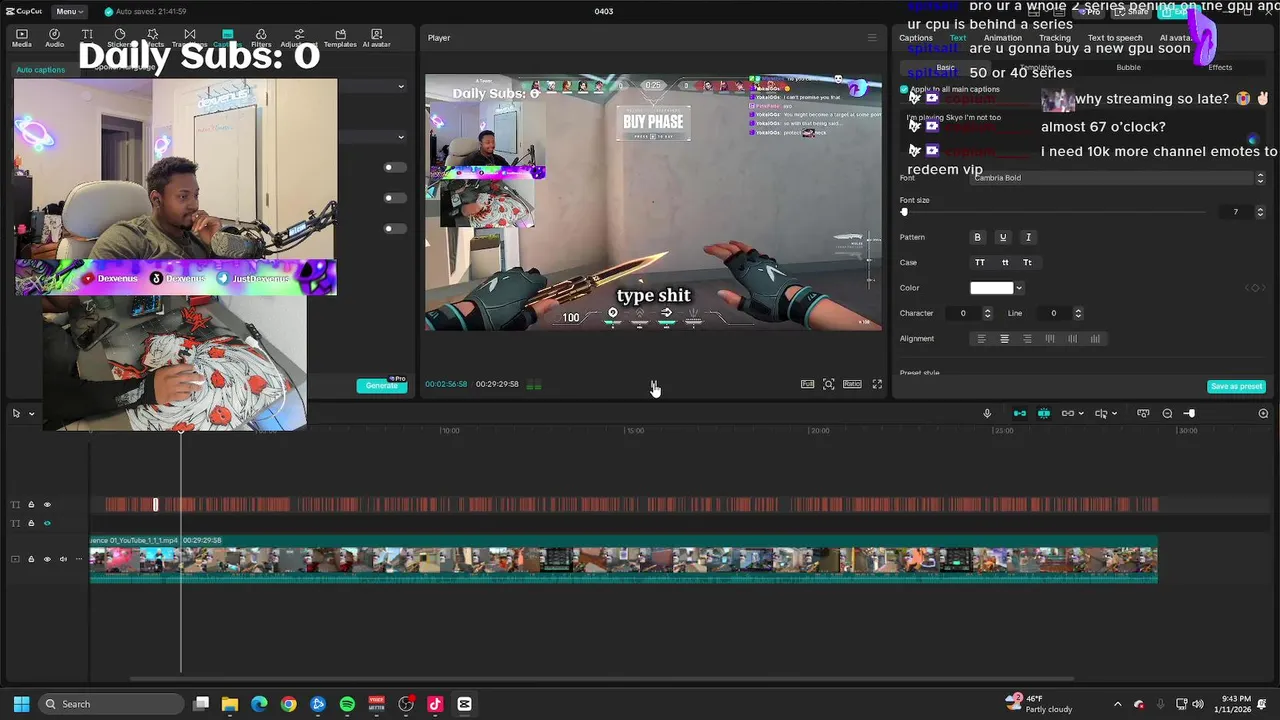The image size is (1280, 720).
Task: Open player fullscreen icon
Action: [877, 384]
